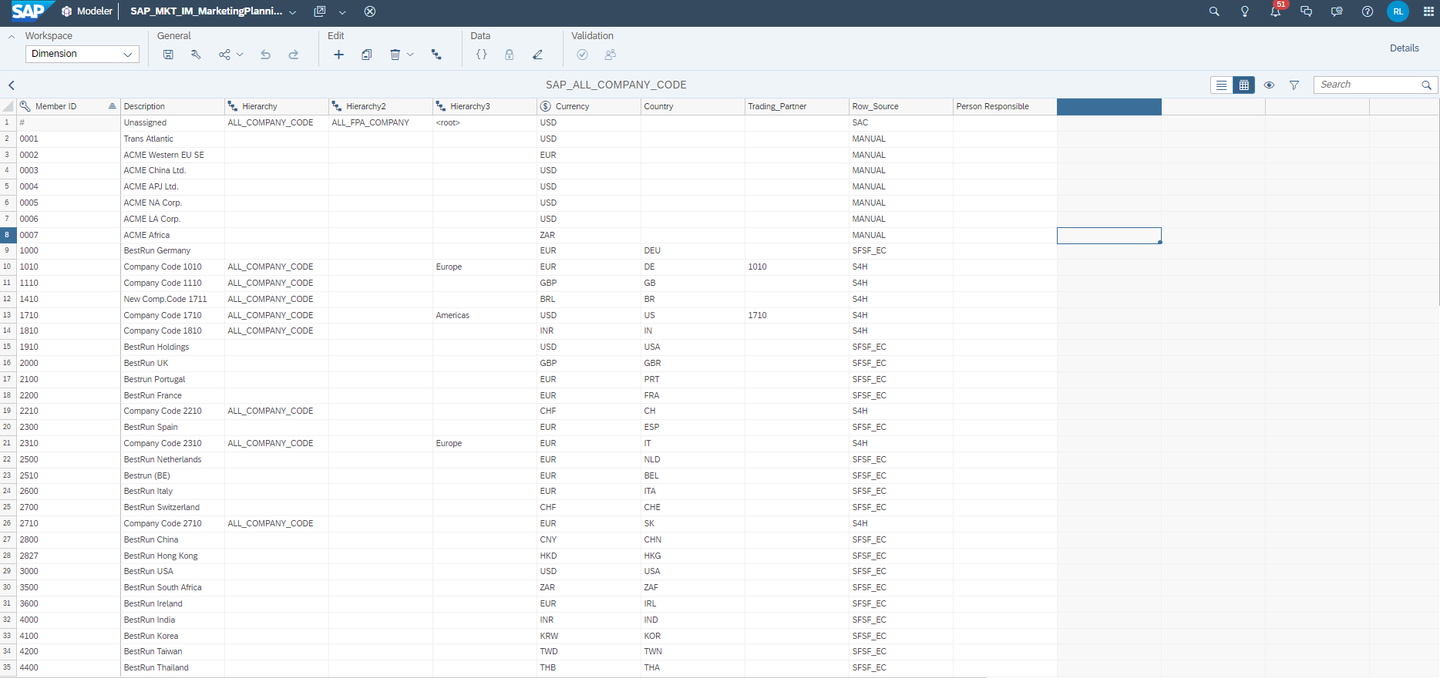Click the open-in-new-window icon in header
The image size is (1440, 678).
[x=320, y=12]
